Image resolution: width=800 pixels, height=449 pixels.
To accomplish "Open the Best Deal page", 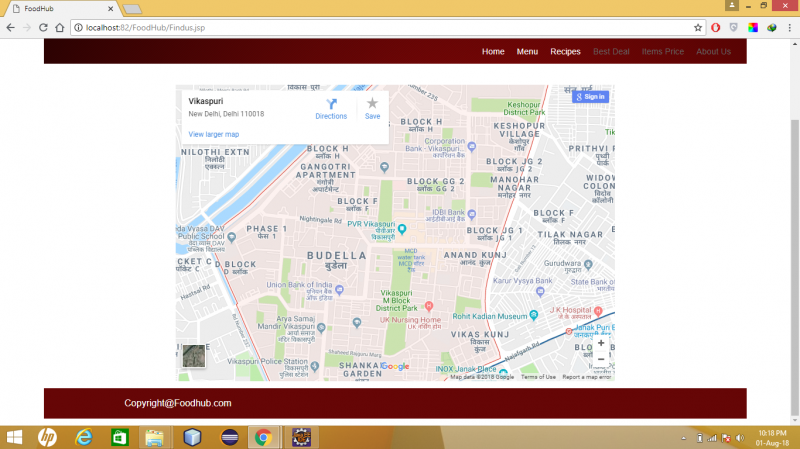I will click(611, 52).
